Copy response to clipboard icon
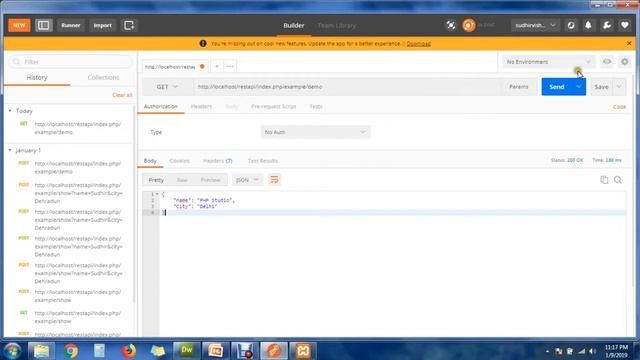The height and width of the screenshot is (360, 640). click(604, 180)
